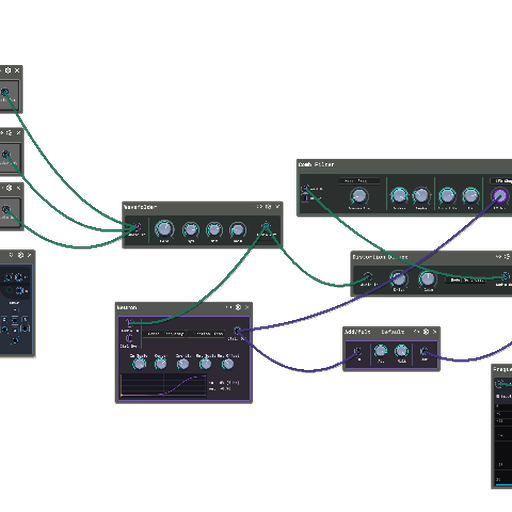This screenshot has width=512, height=512.
Task: Open the Distortion Curves settings gear
Action: [507, 257]
